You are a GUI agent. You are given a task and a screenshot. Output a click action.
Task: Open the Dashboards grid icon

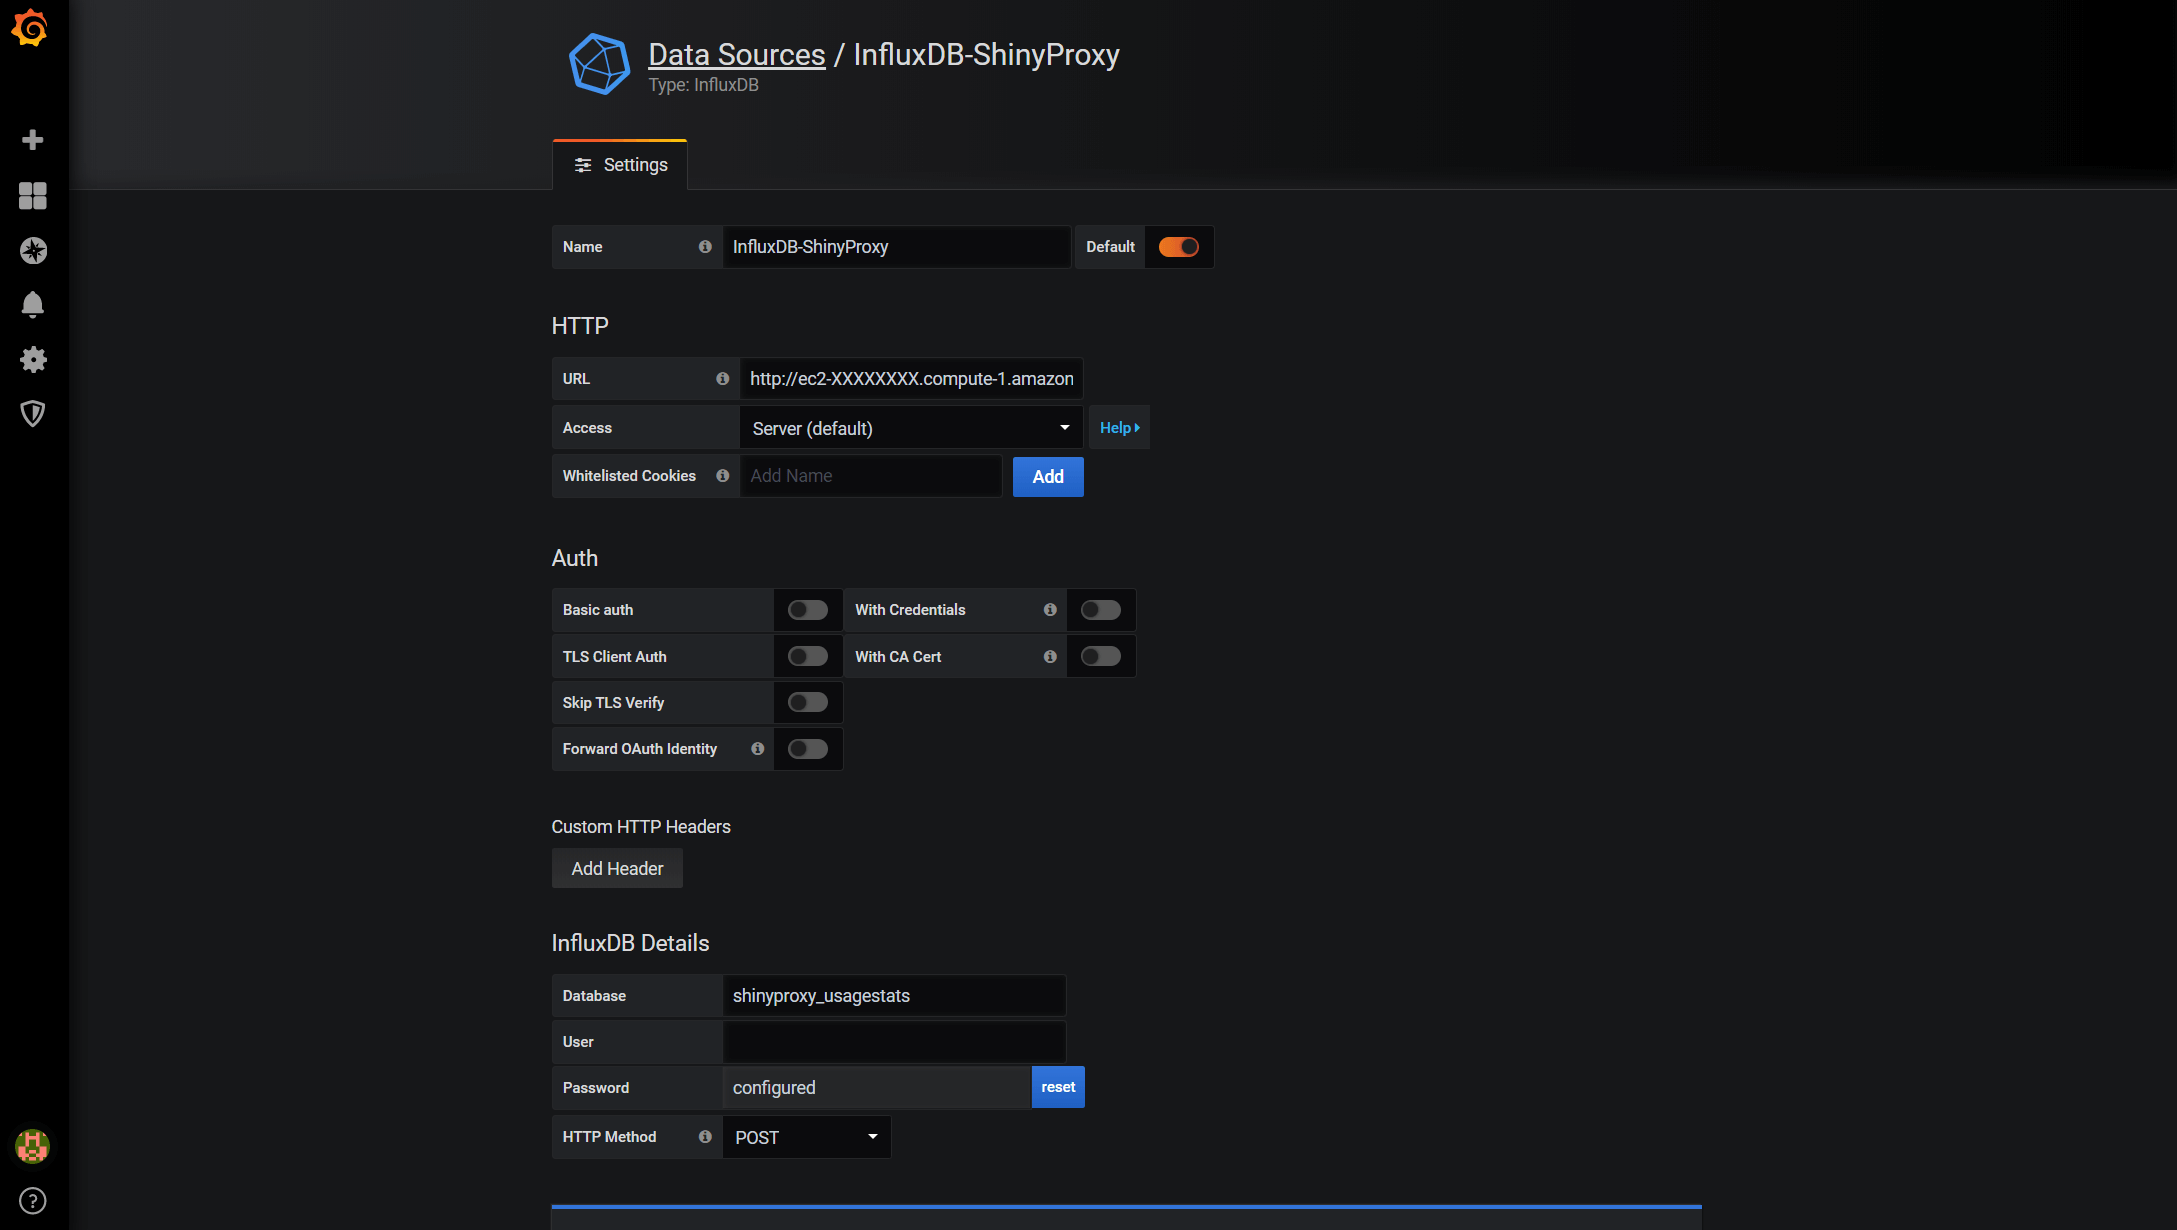click(x=33, y=196)
